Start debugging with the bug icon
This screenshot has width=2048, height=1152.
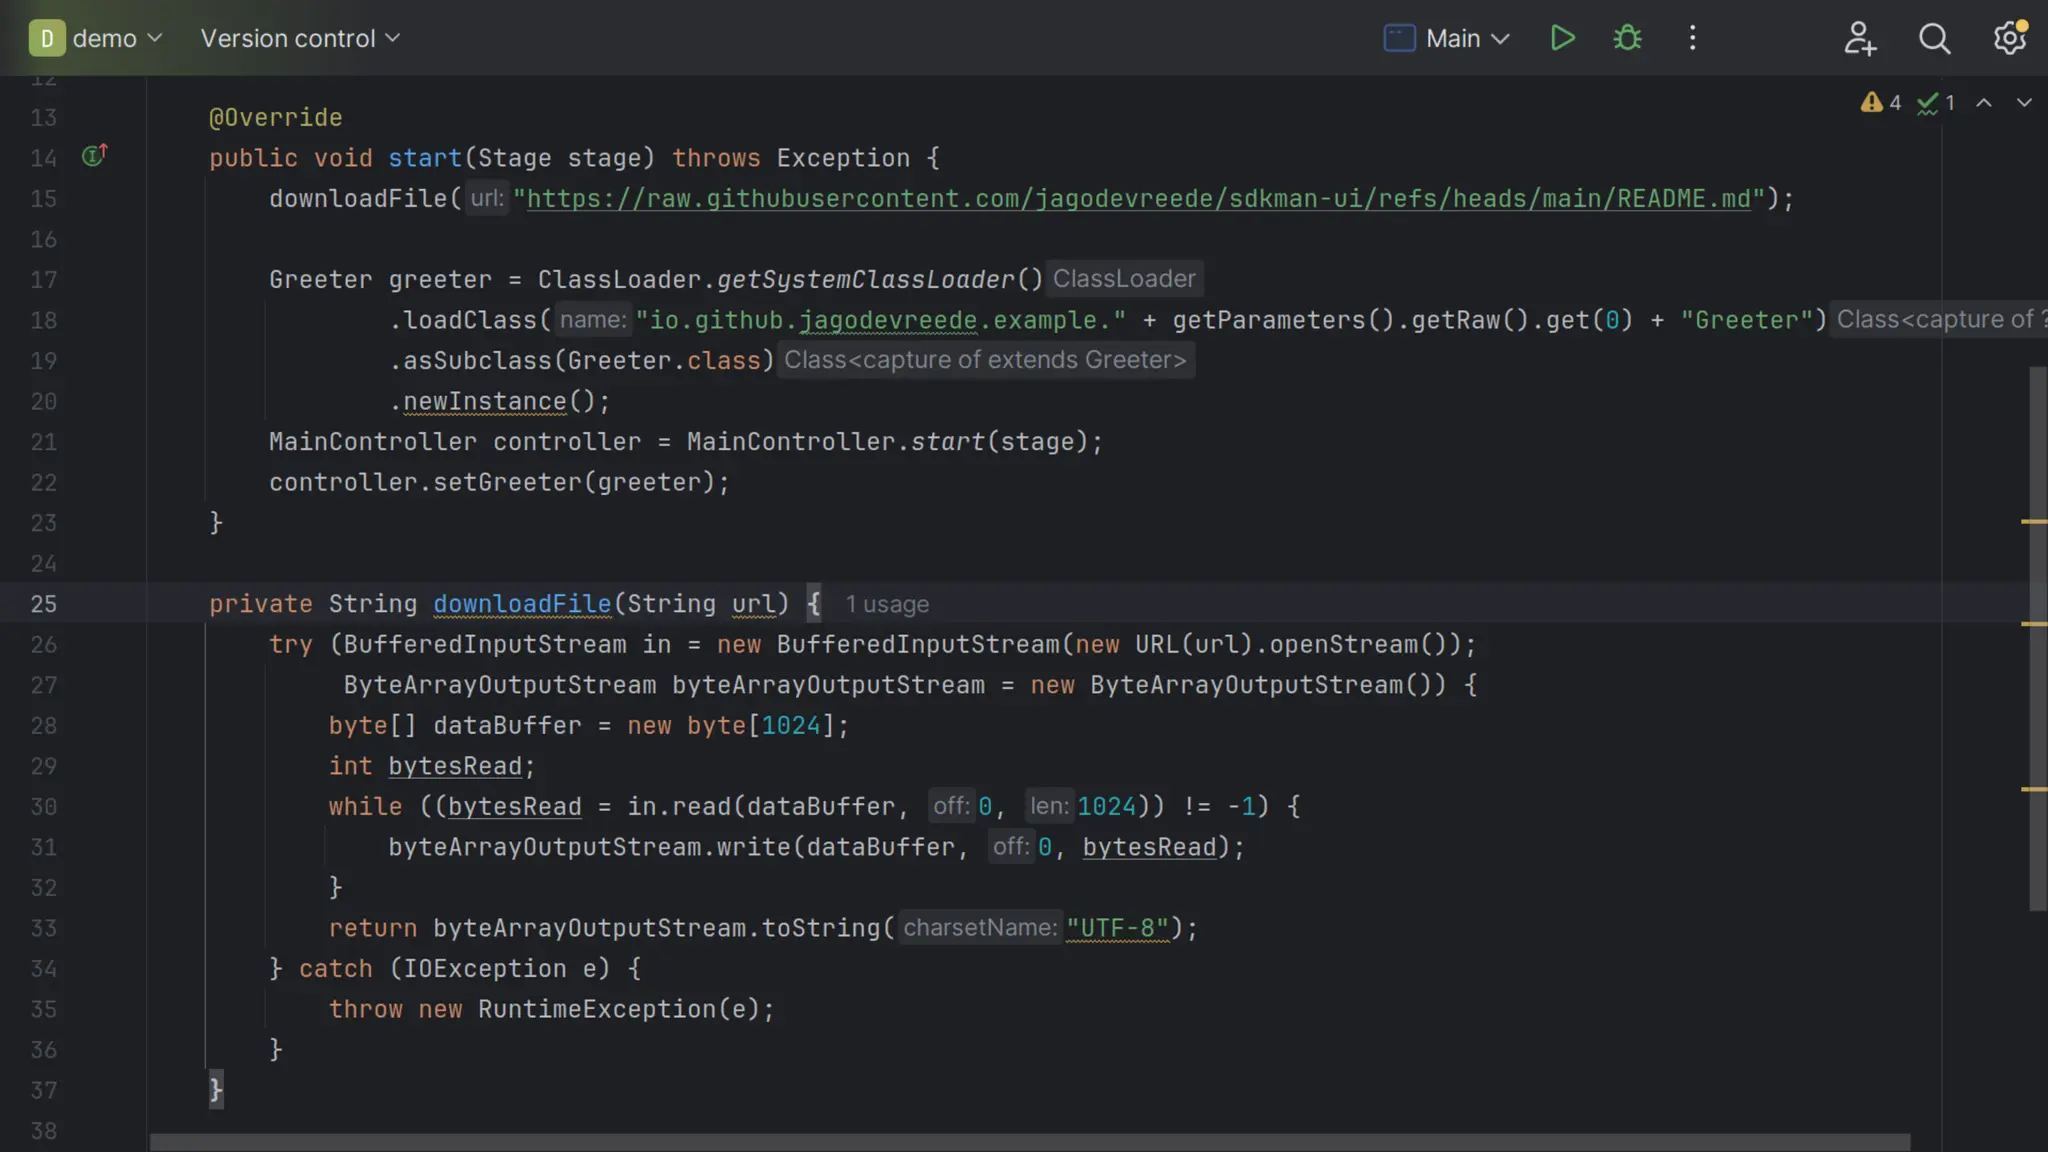(1627, 38)
